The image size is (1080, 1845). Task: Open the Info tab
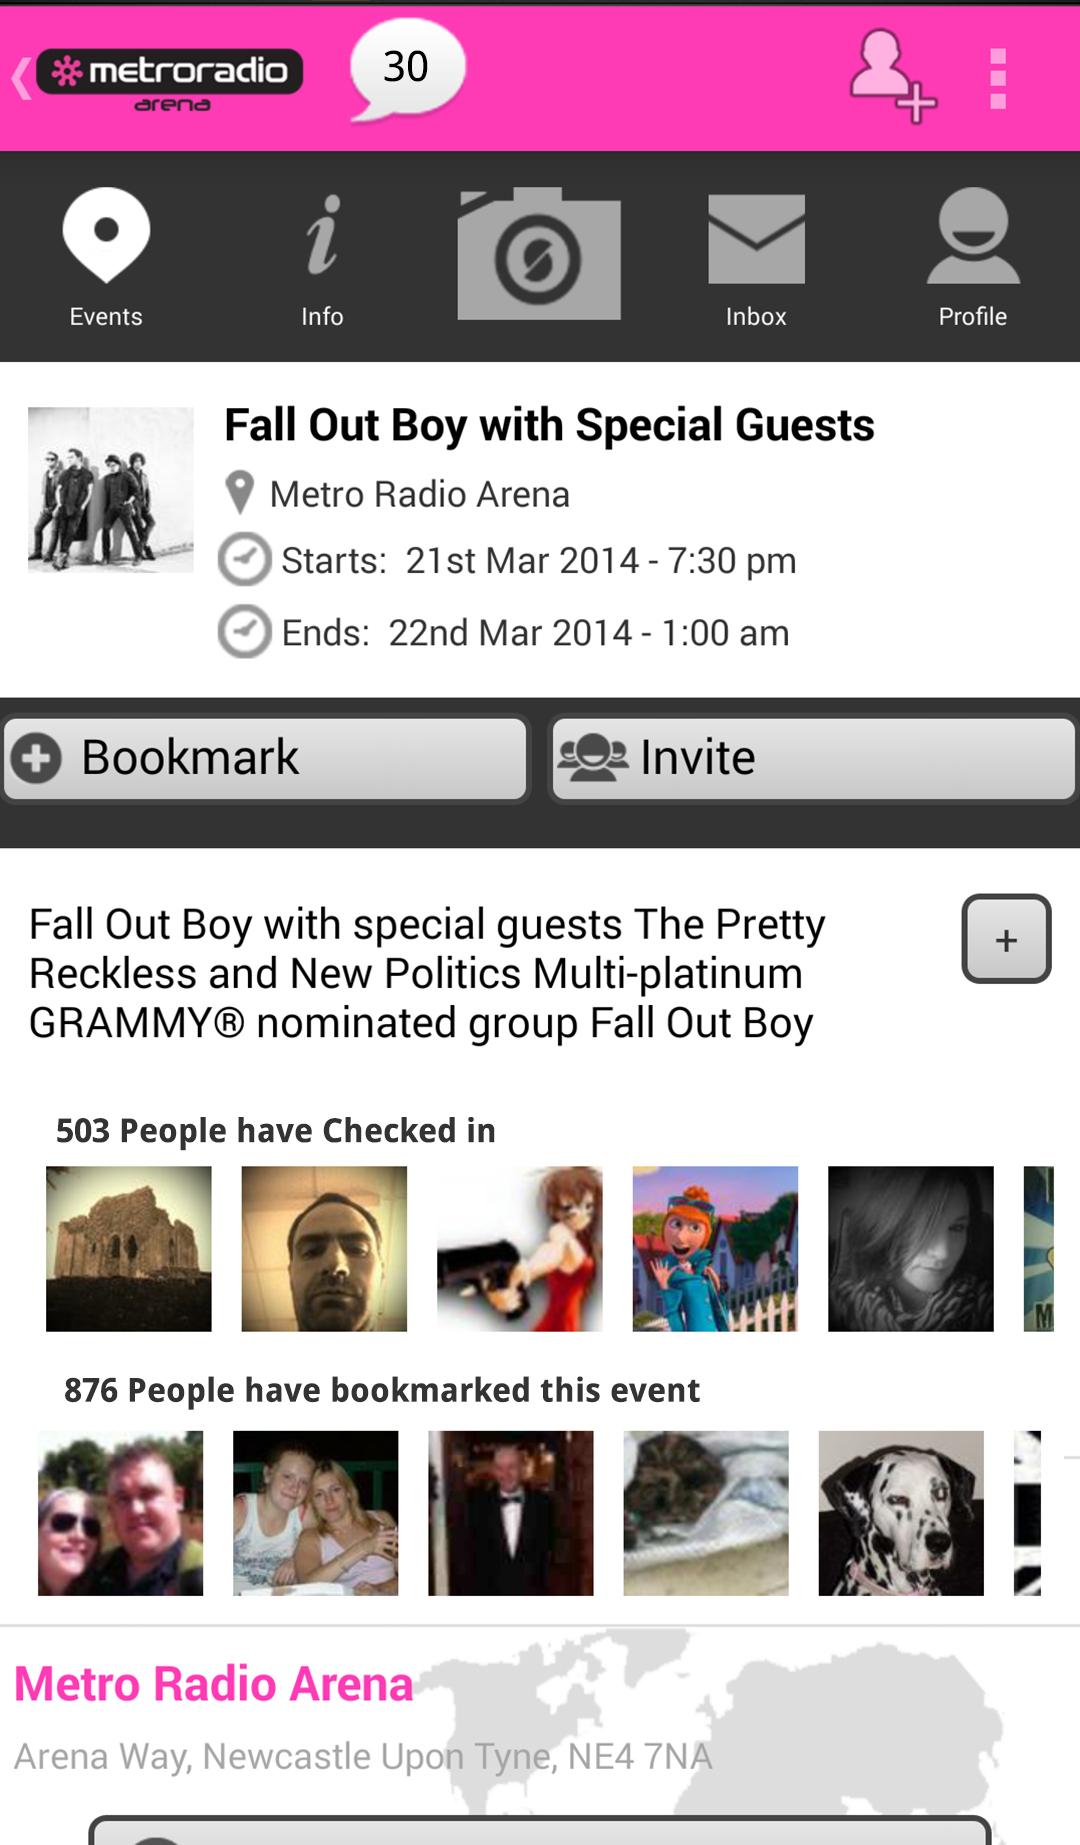pos(322,256)
